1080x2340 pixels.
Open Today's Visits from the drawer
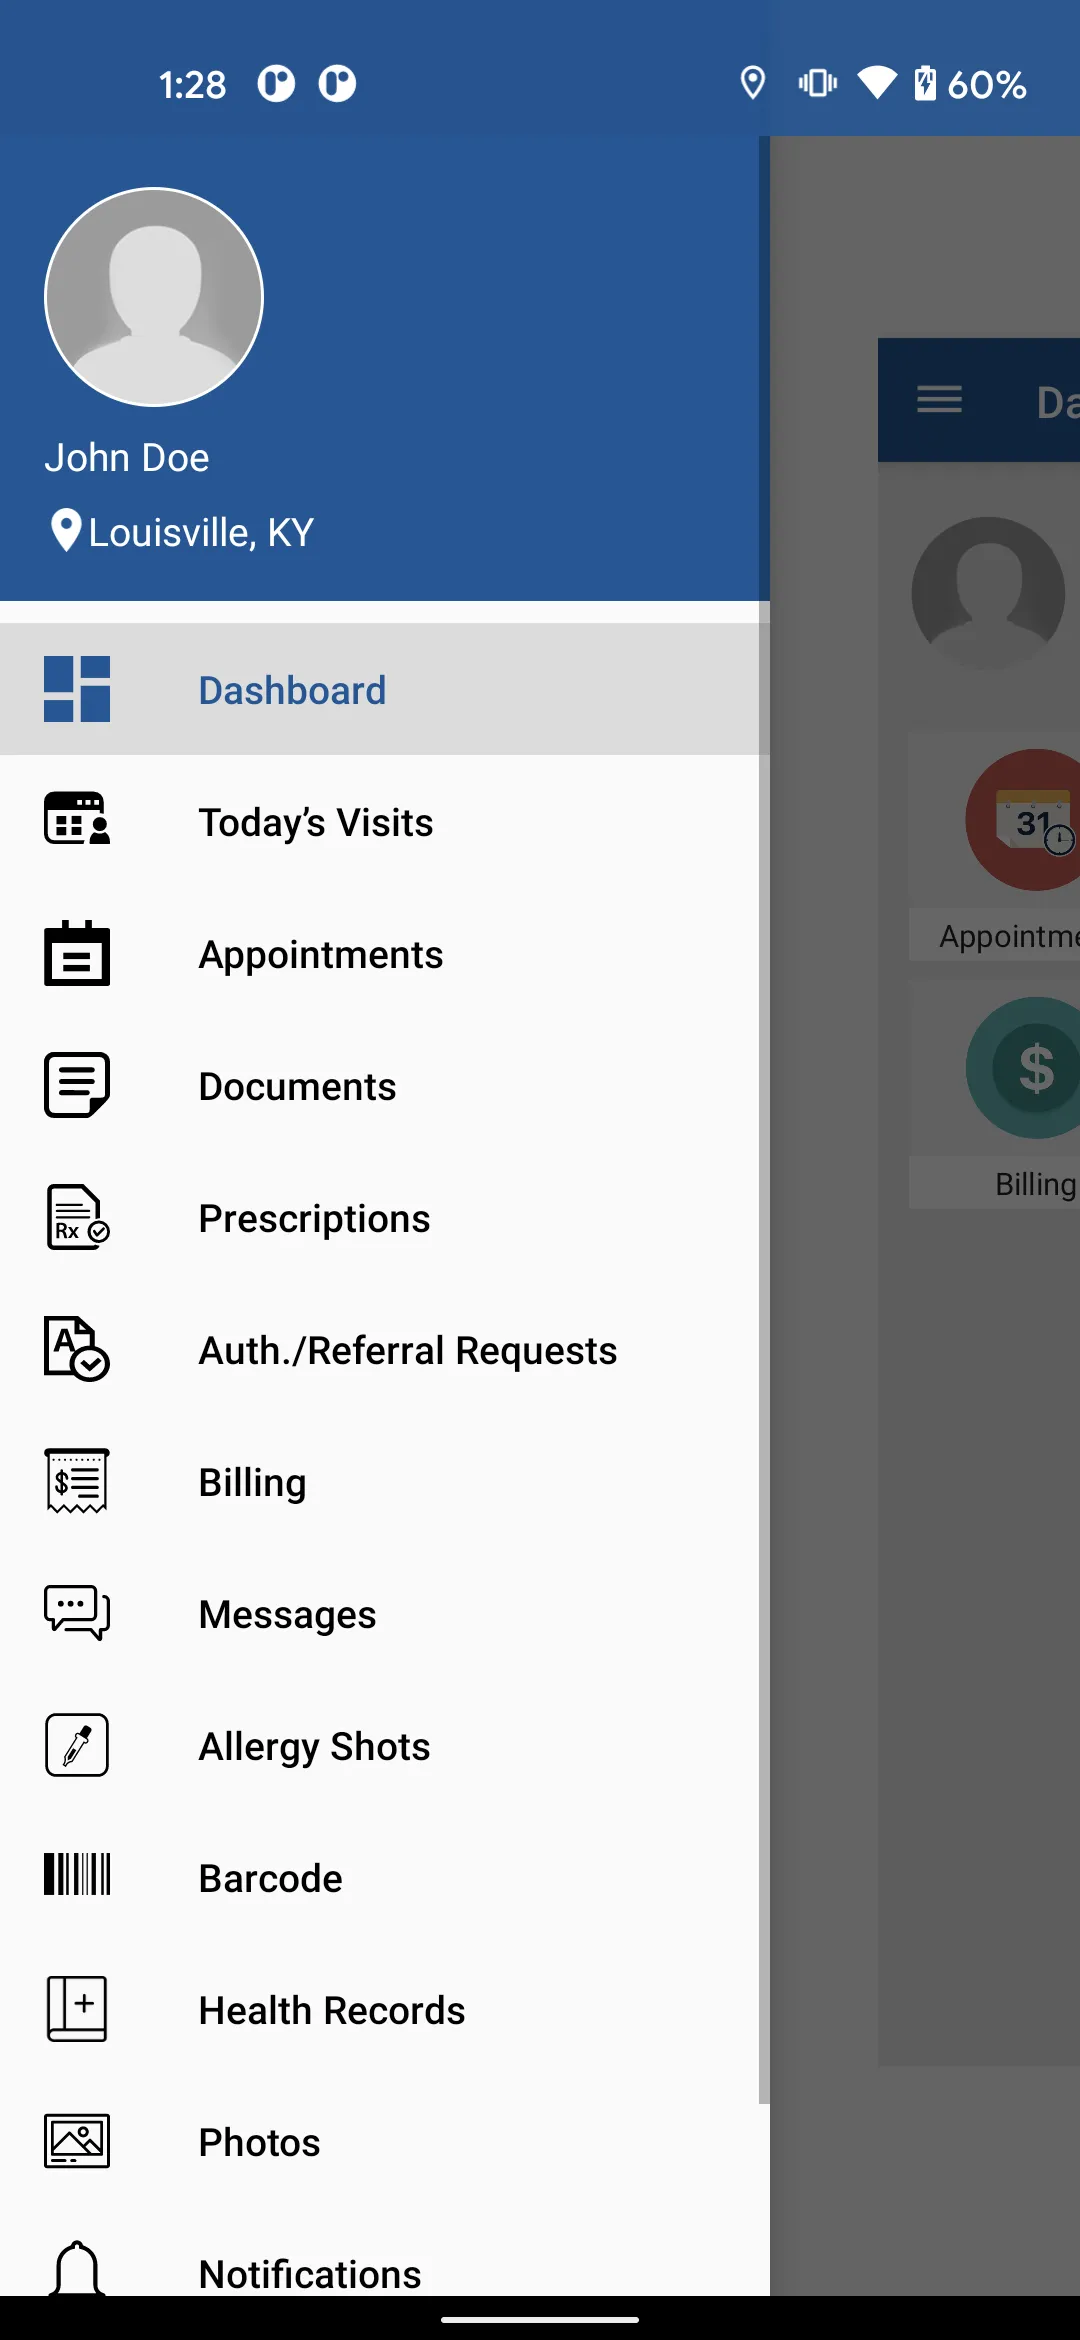tap(385, 822)
